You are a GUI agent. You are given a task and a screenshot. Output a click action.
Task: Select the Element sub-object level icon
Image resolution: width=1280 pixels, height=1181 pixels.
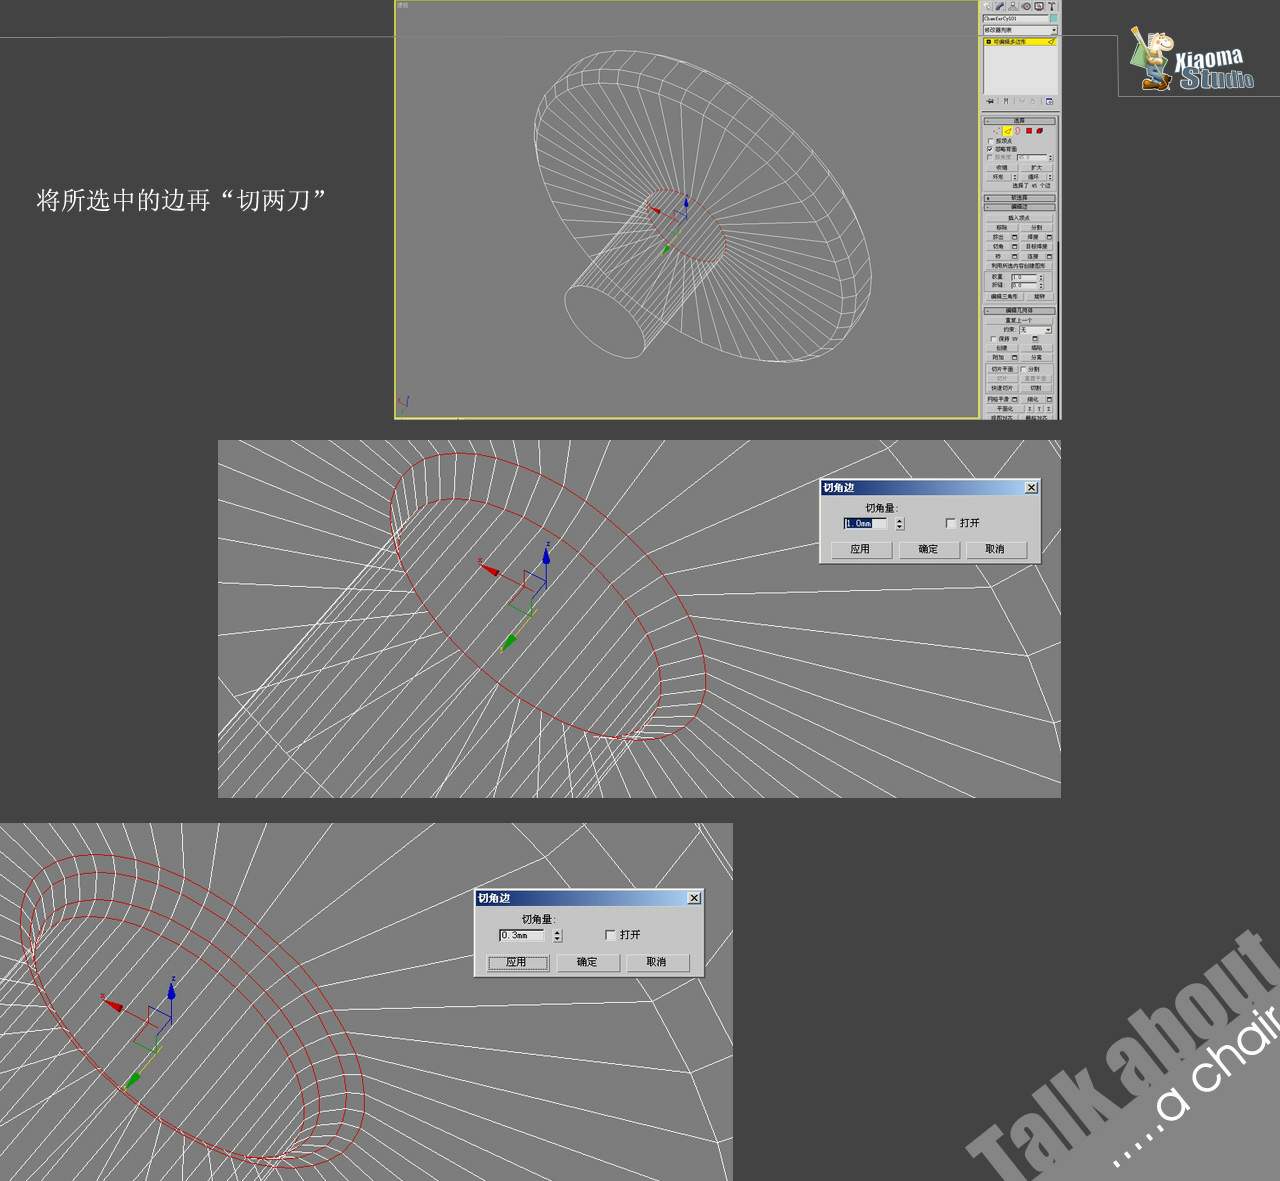[x=1040, y=131]
